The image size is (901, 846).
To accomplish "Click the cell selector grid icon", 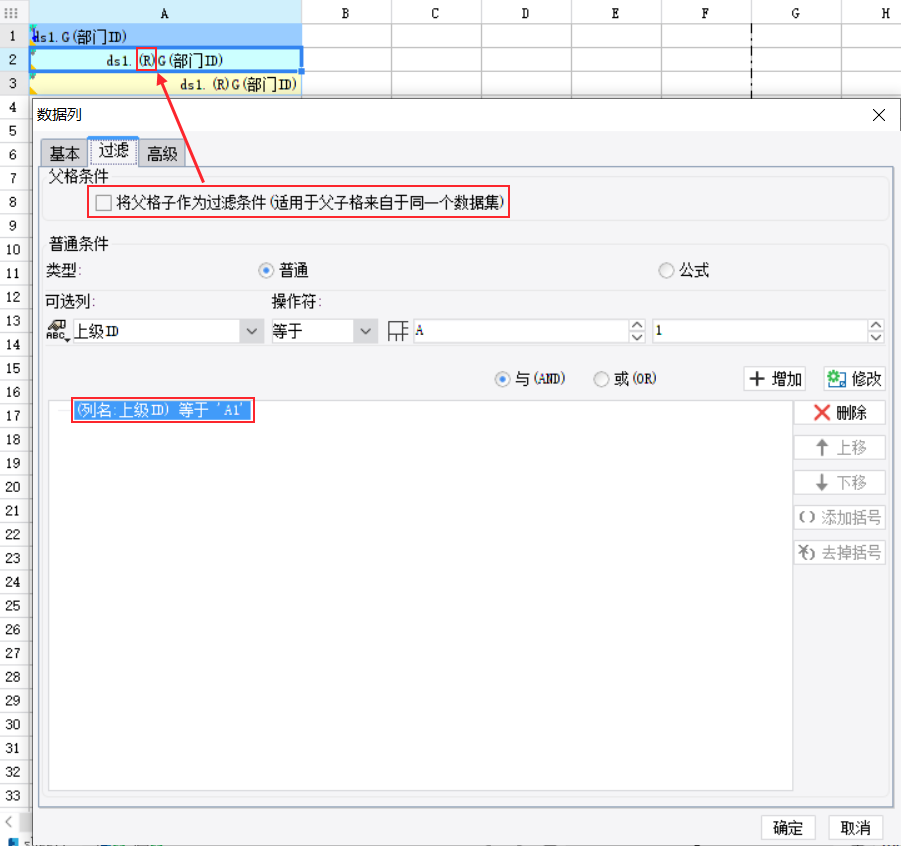I will click(398, 331).
